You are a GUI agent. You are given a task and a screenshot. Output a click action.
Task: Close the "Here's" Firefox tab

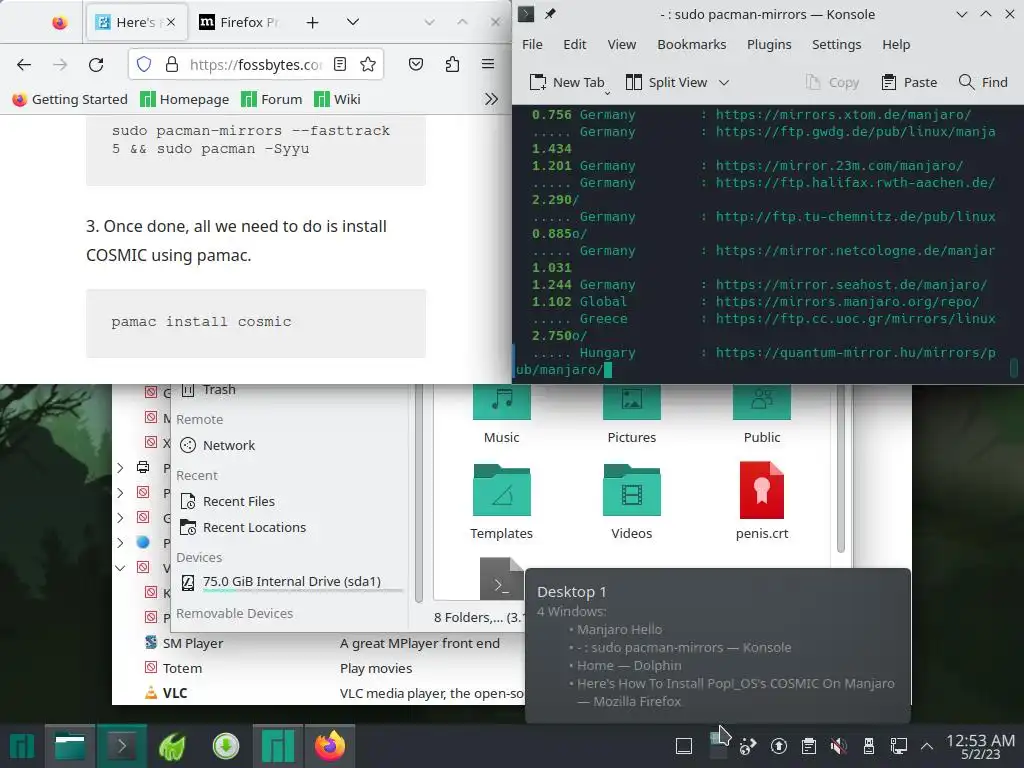click(x=171, y=22)
